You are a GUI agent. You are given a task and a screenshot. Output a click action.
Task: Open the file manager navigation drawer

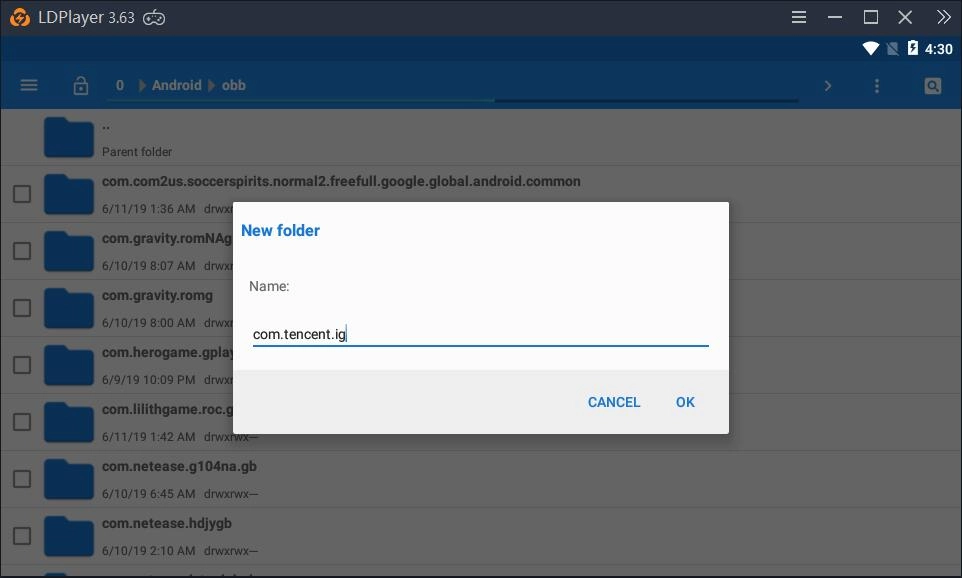(28, 84)
